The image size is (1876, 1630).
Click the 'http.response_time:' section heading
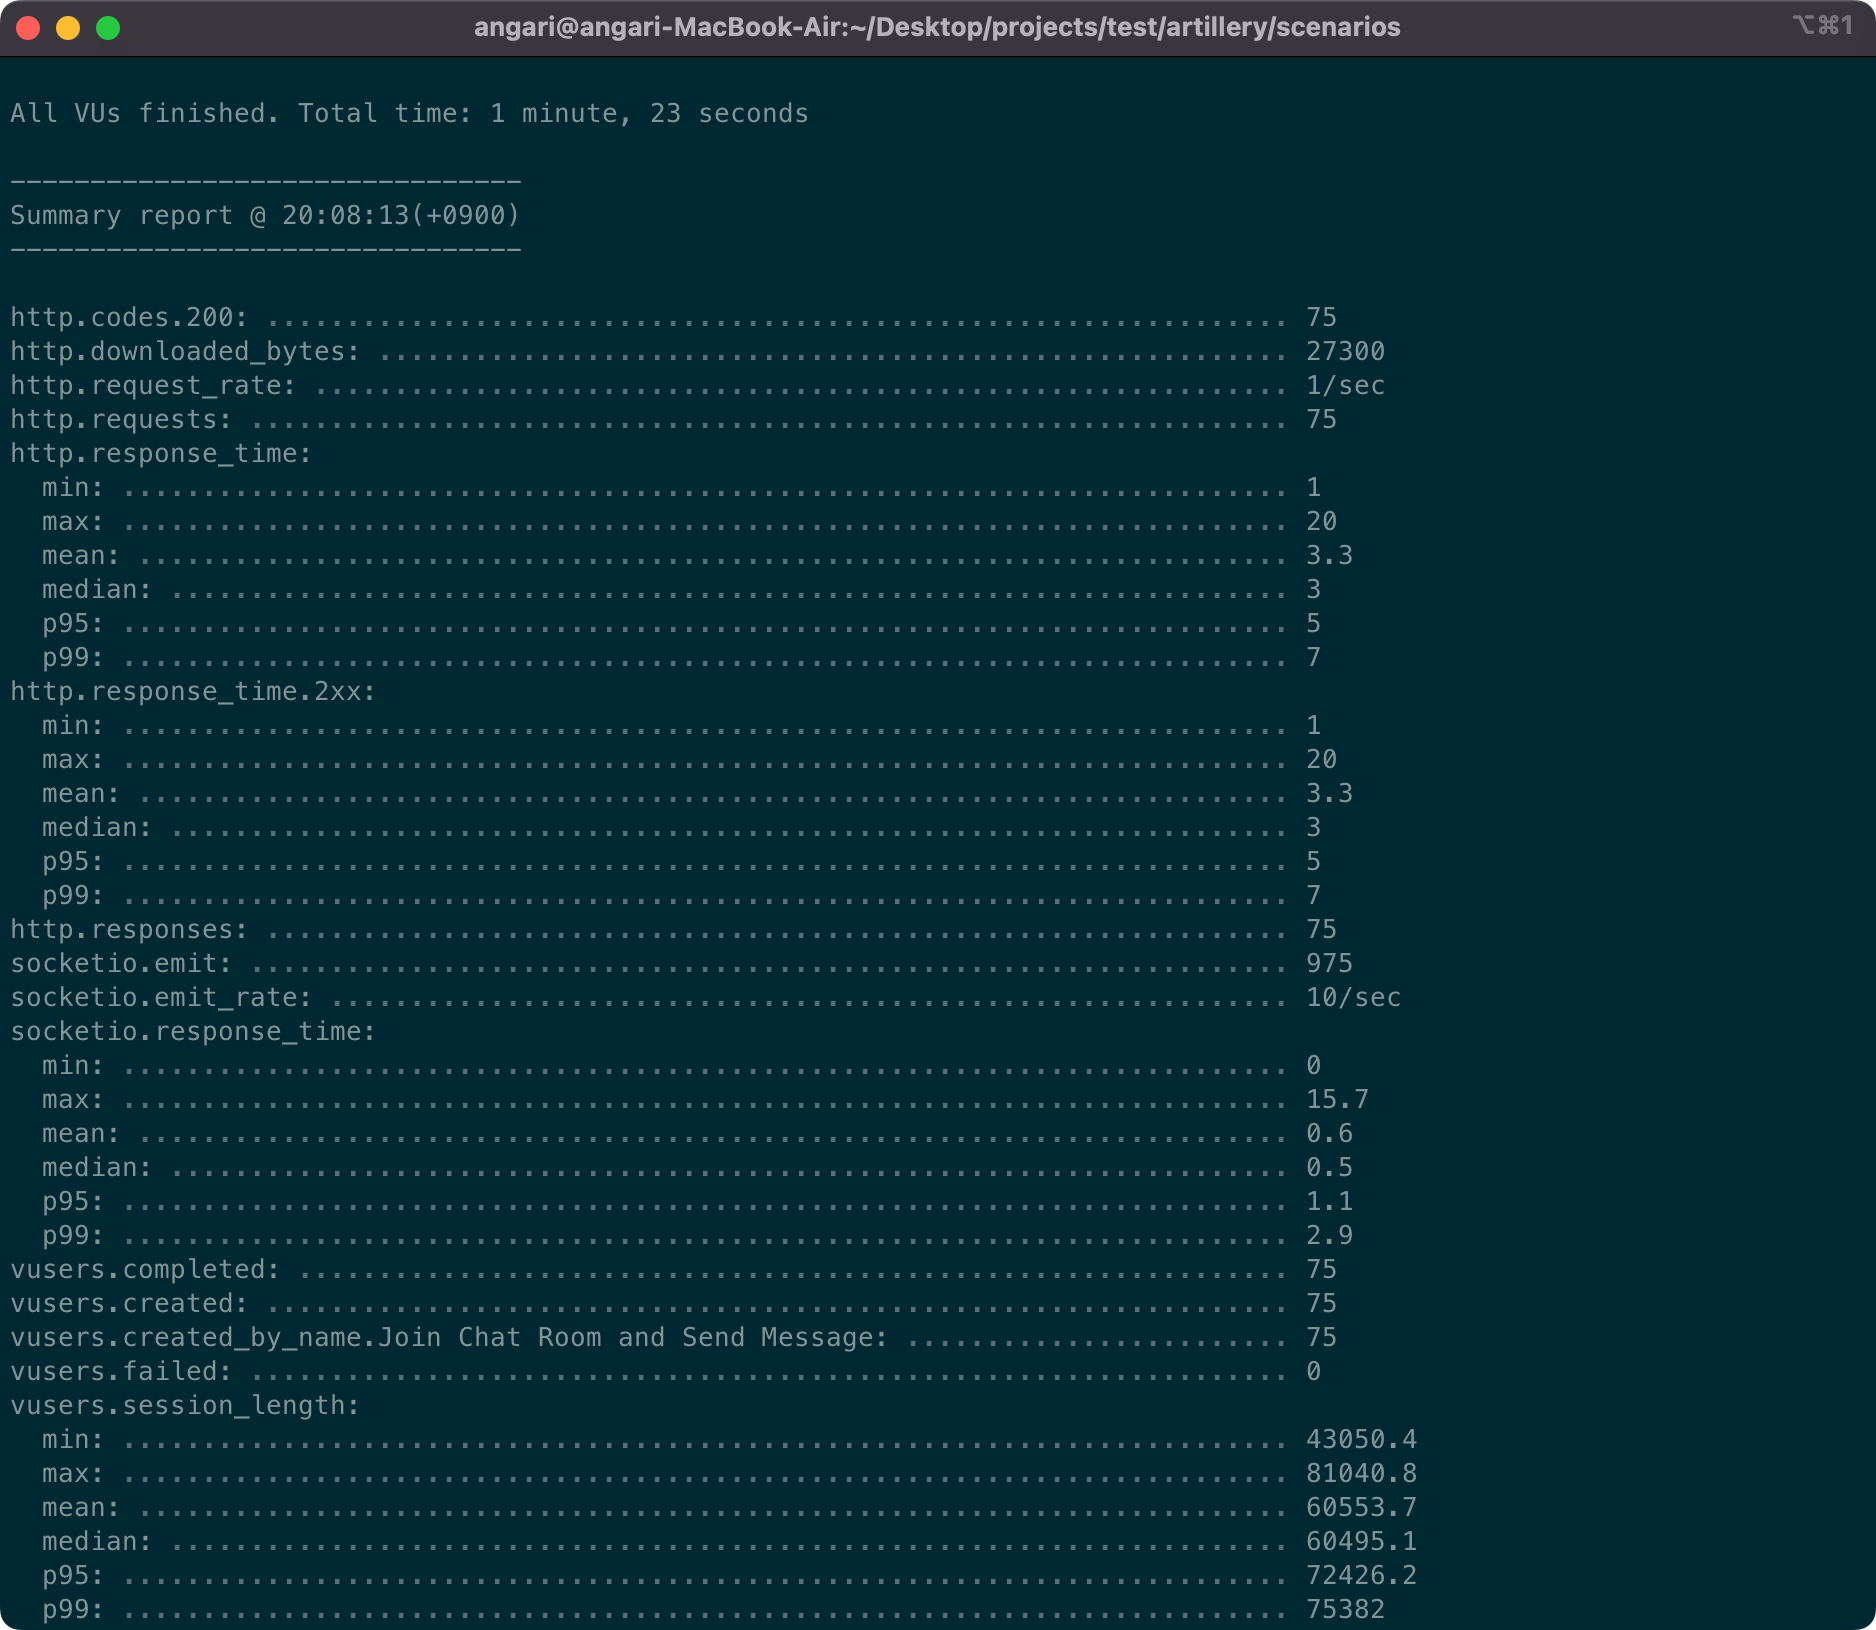(161, 453)
